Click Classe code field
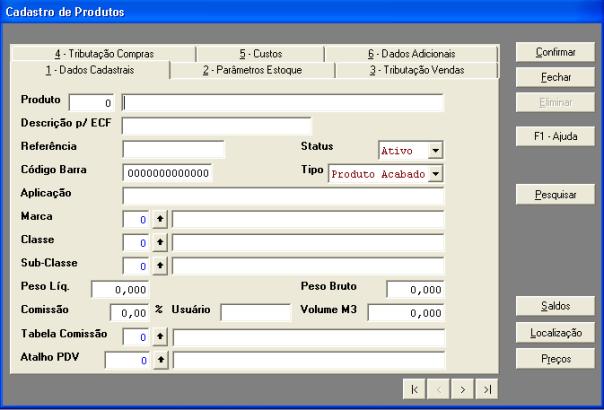This screenshot has width=604, height=410. 136,243
